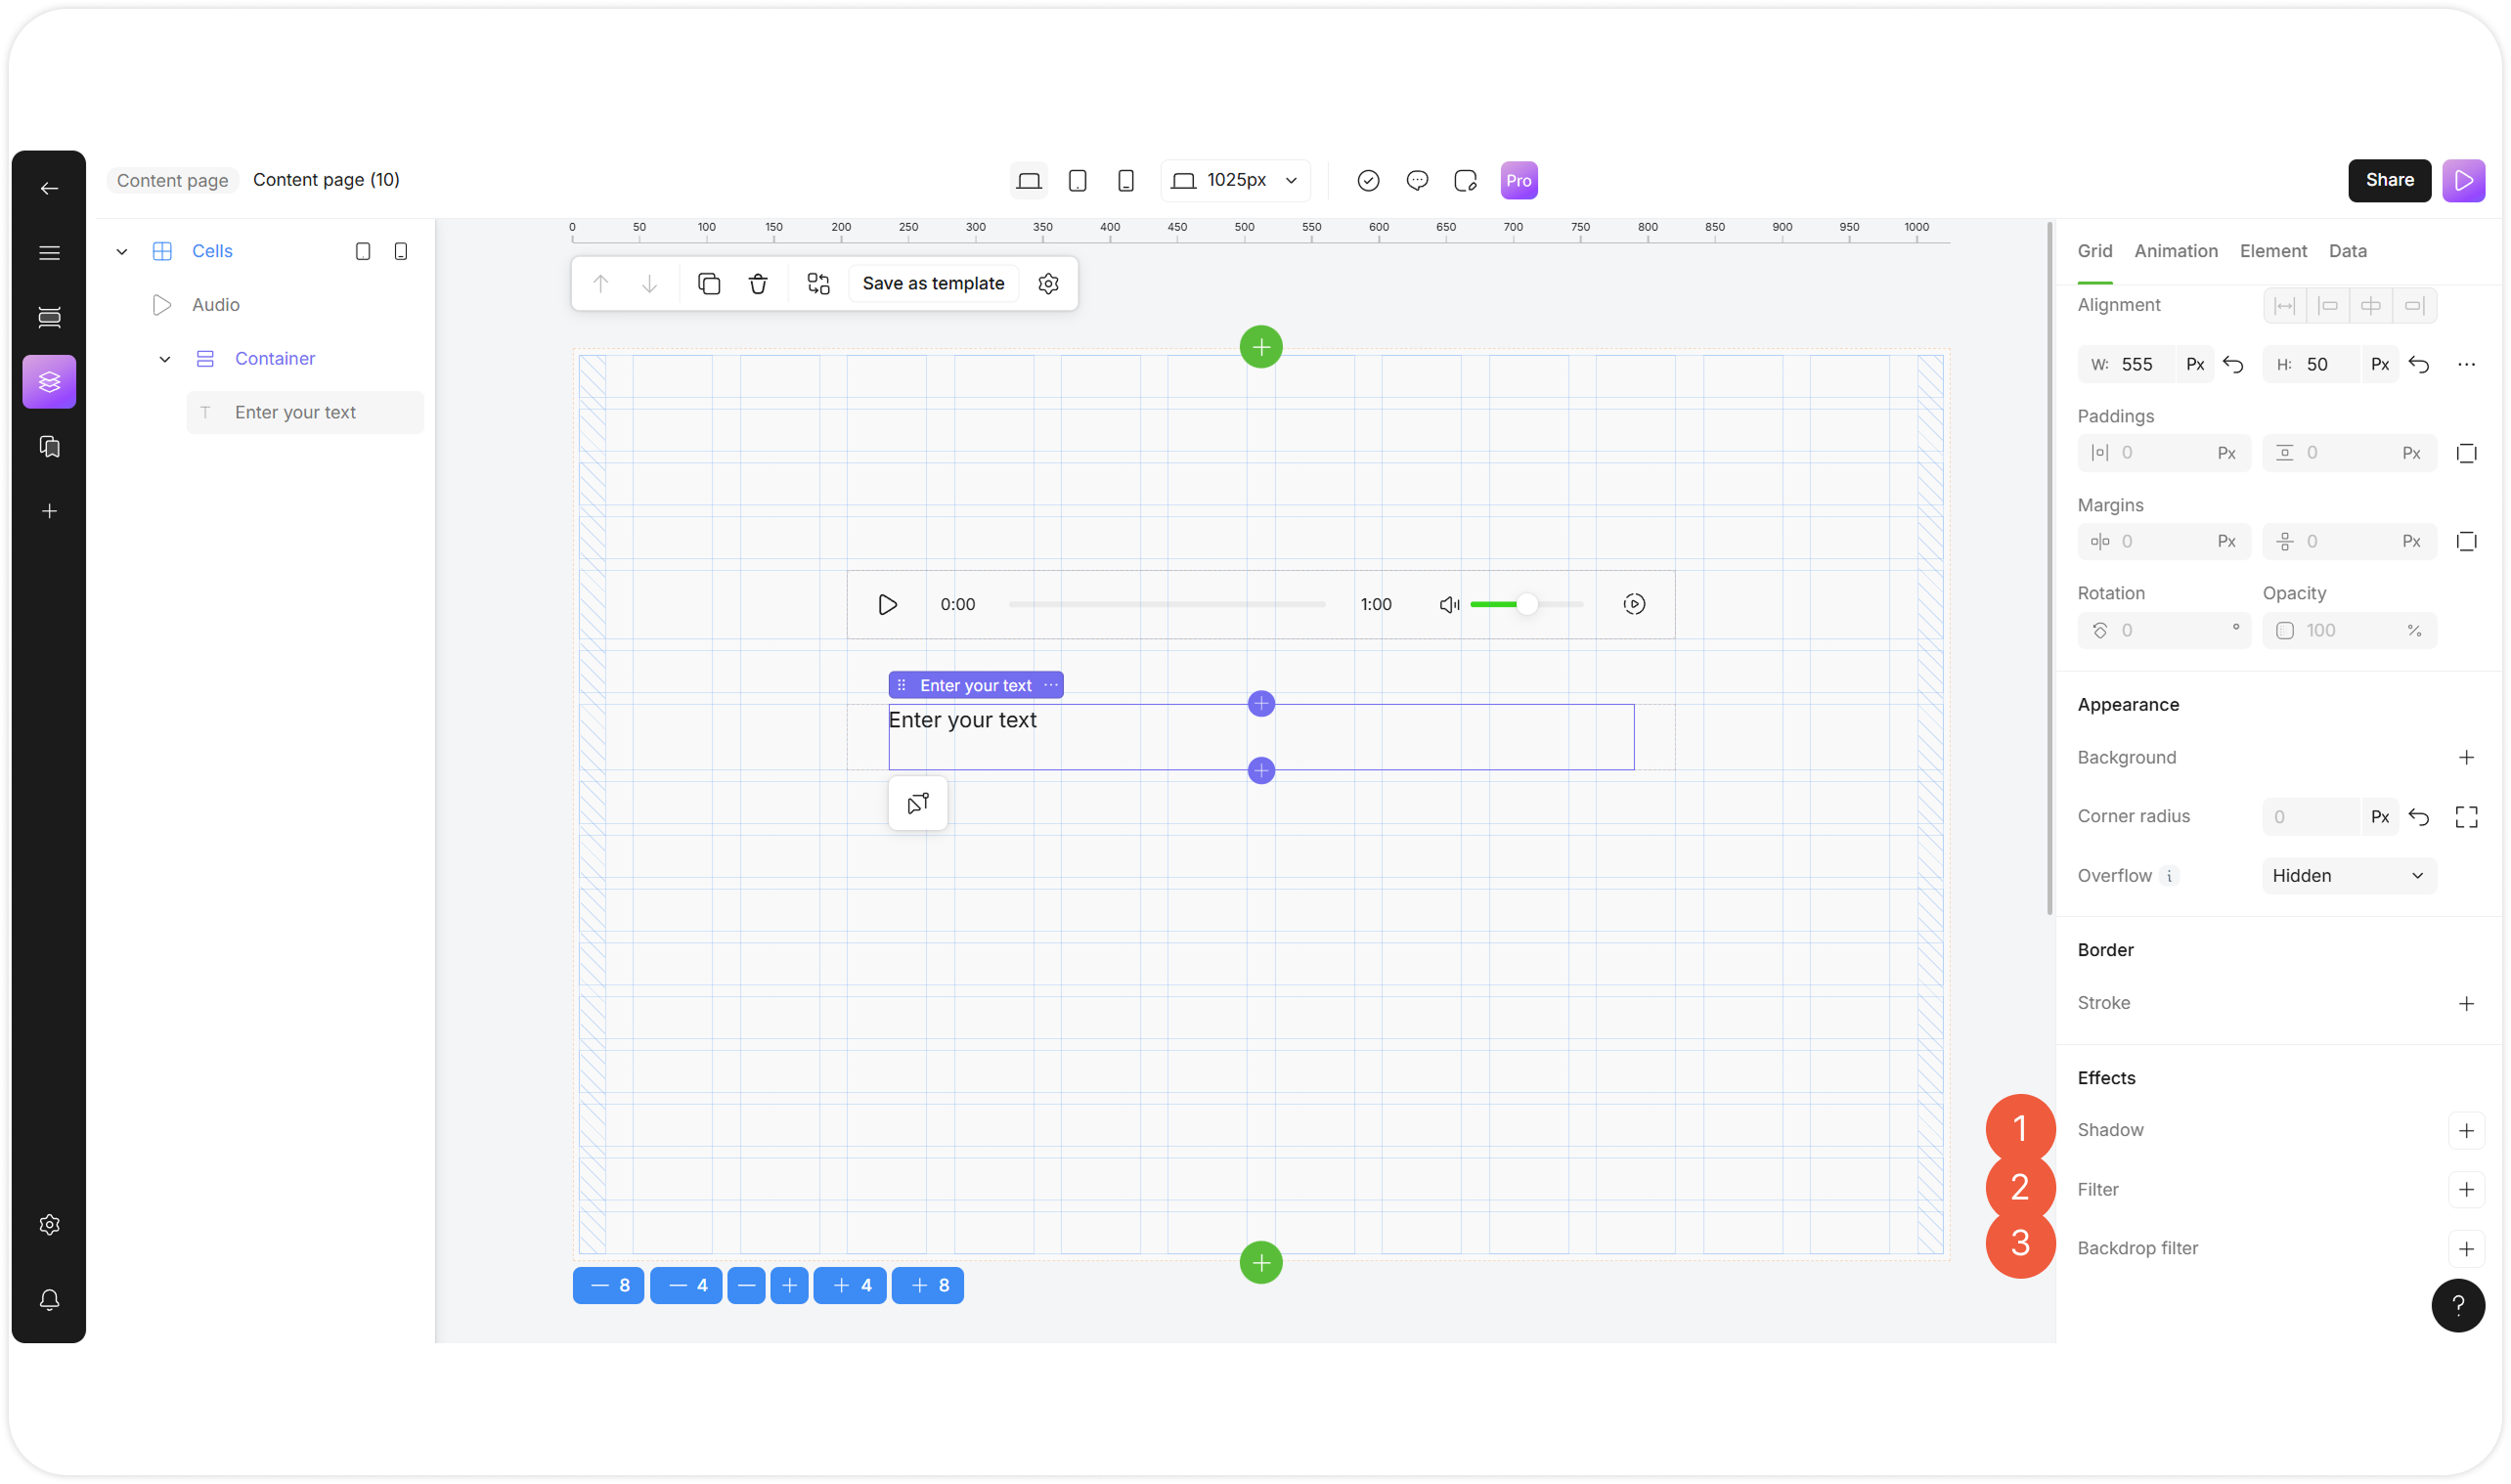Screen dimensions: 2511x1484
Task: Open the Element tab
Action: [2272, 251]
